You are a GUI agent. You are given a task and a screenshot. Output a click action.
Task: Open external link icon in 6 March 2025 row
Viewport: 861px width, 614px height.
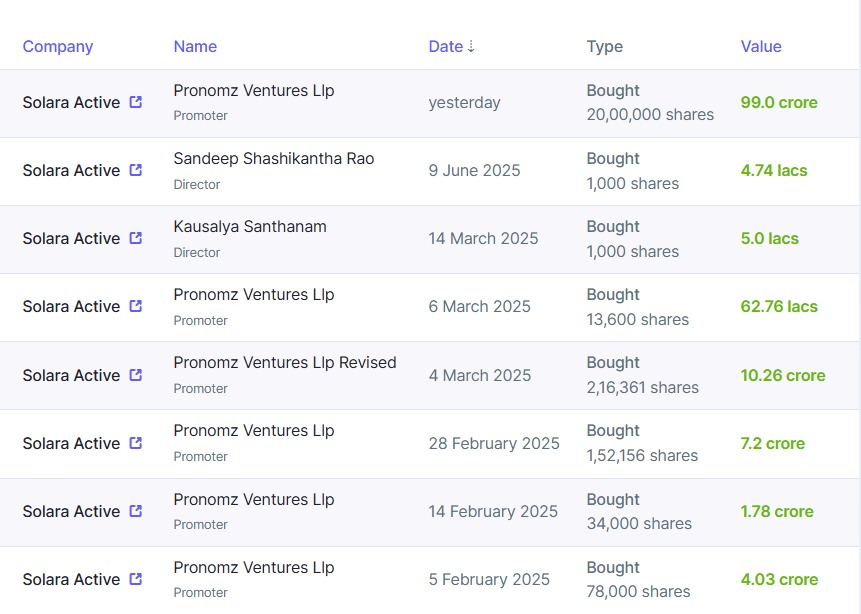(x=136, y=306)
